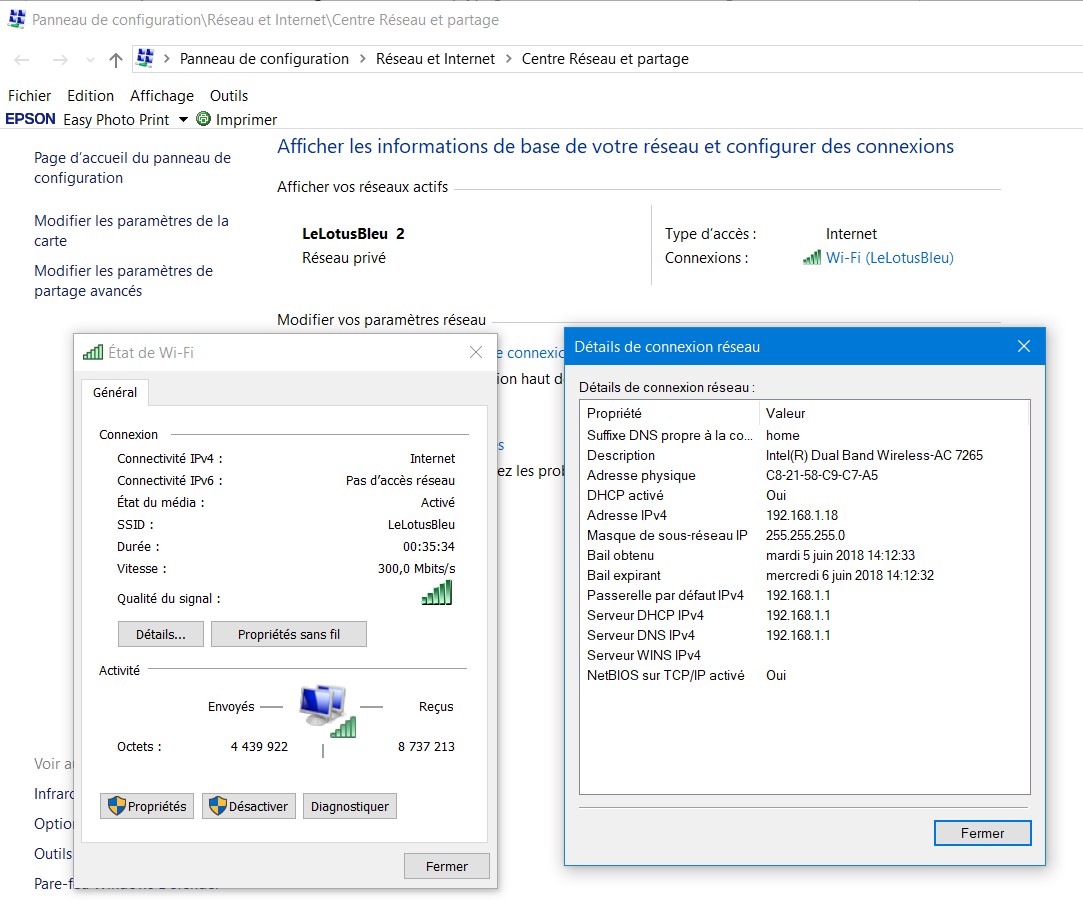Select Serveur WINS IPv4 row
1083x900 pixels.
[805, 655]
